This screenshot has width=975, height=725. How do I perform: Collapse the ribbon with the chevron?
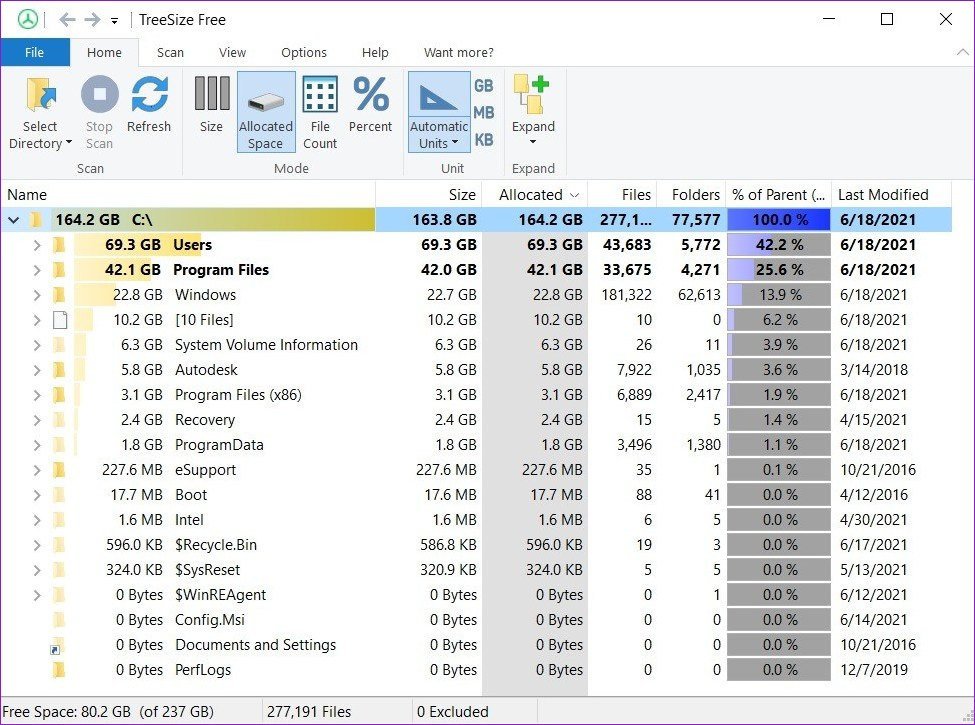[963, 52]
